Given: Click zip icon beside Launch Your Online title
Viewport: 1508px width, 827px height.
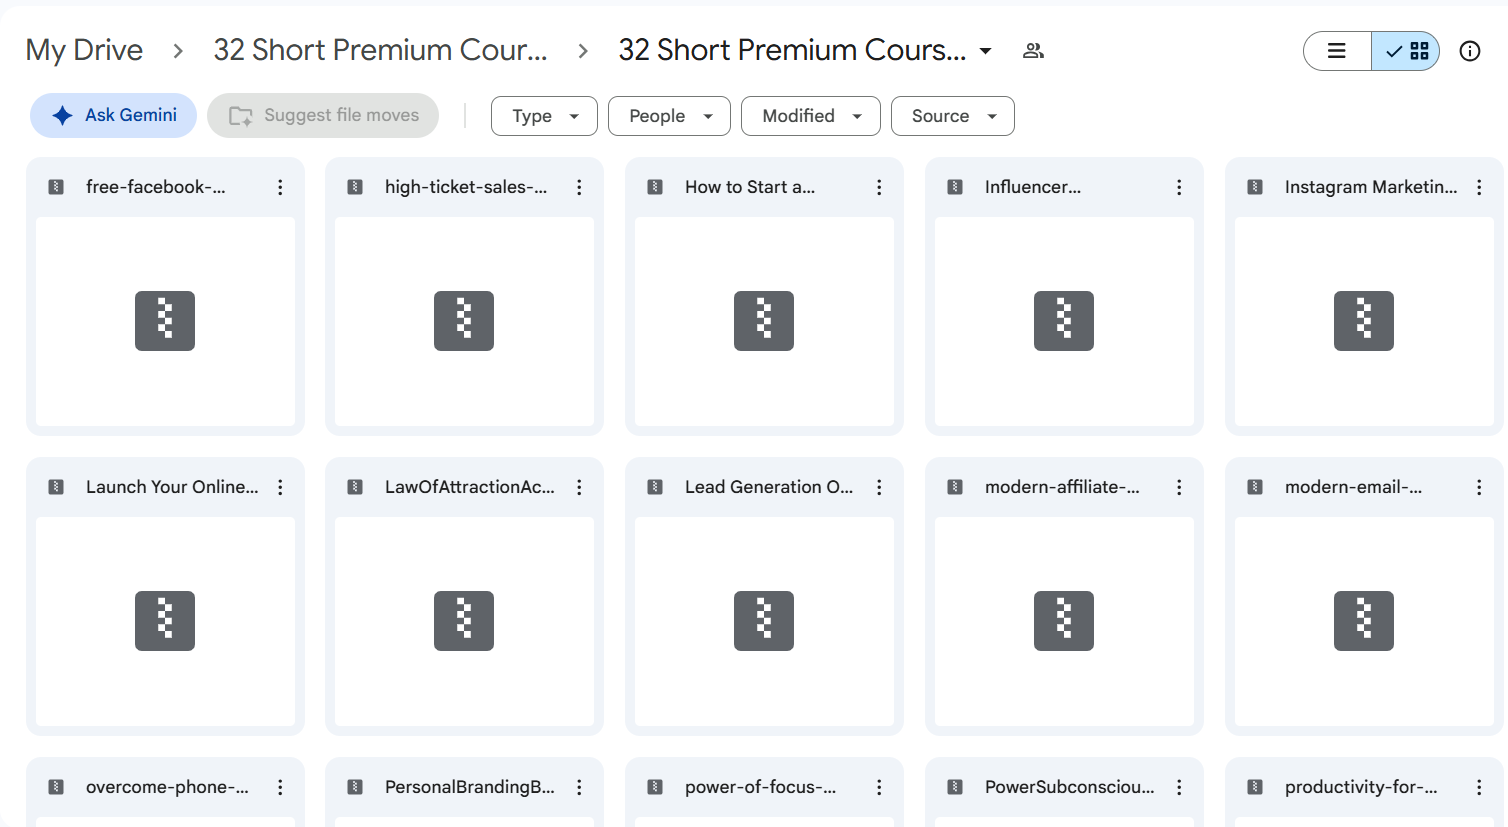Looking at the screenshot, I should 56,487.
